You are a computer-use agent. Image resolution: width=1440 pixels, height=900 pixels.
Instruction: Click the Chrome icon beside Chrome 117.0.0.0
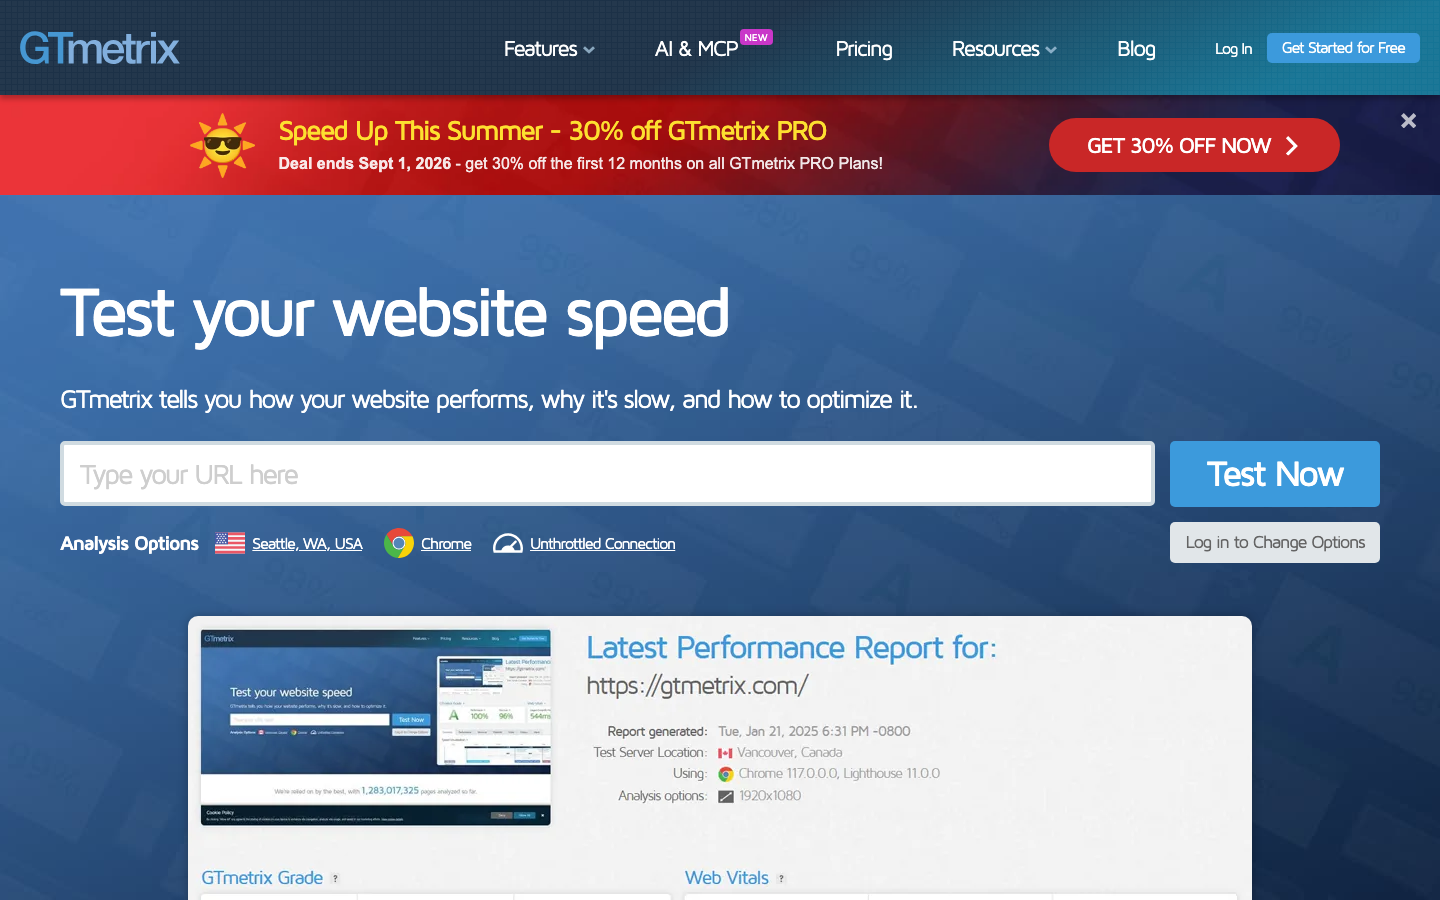726,774
